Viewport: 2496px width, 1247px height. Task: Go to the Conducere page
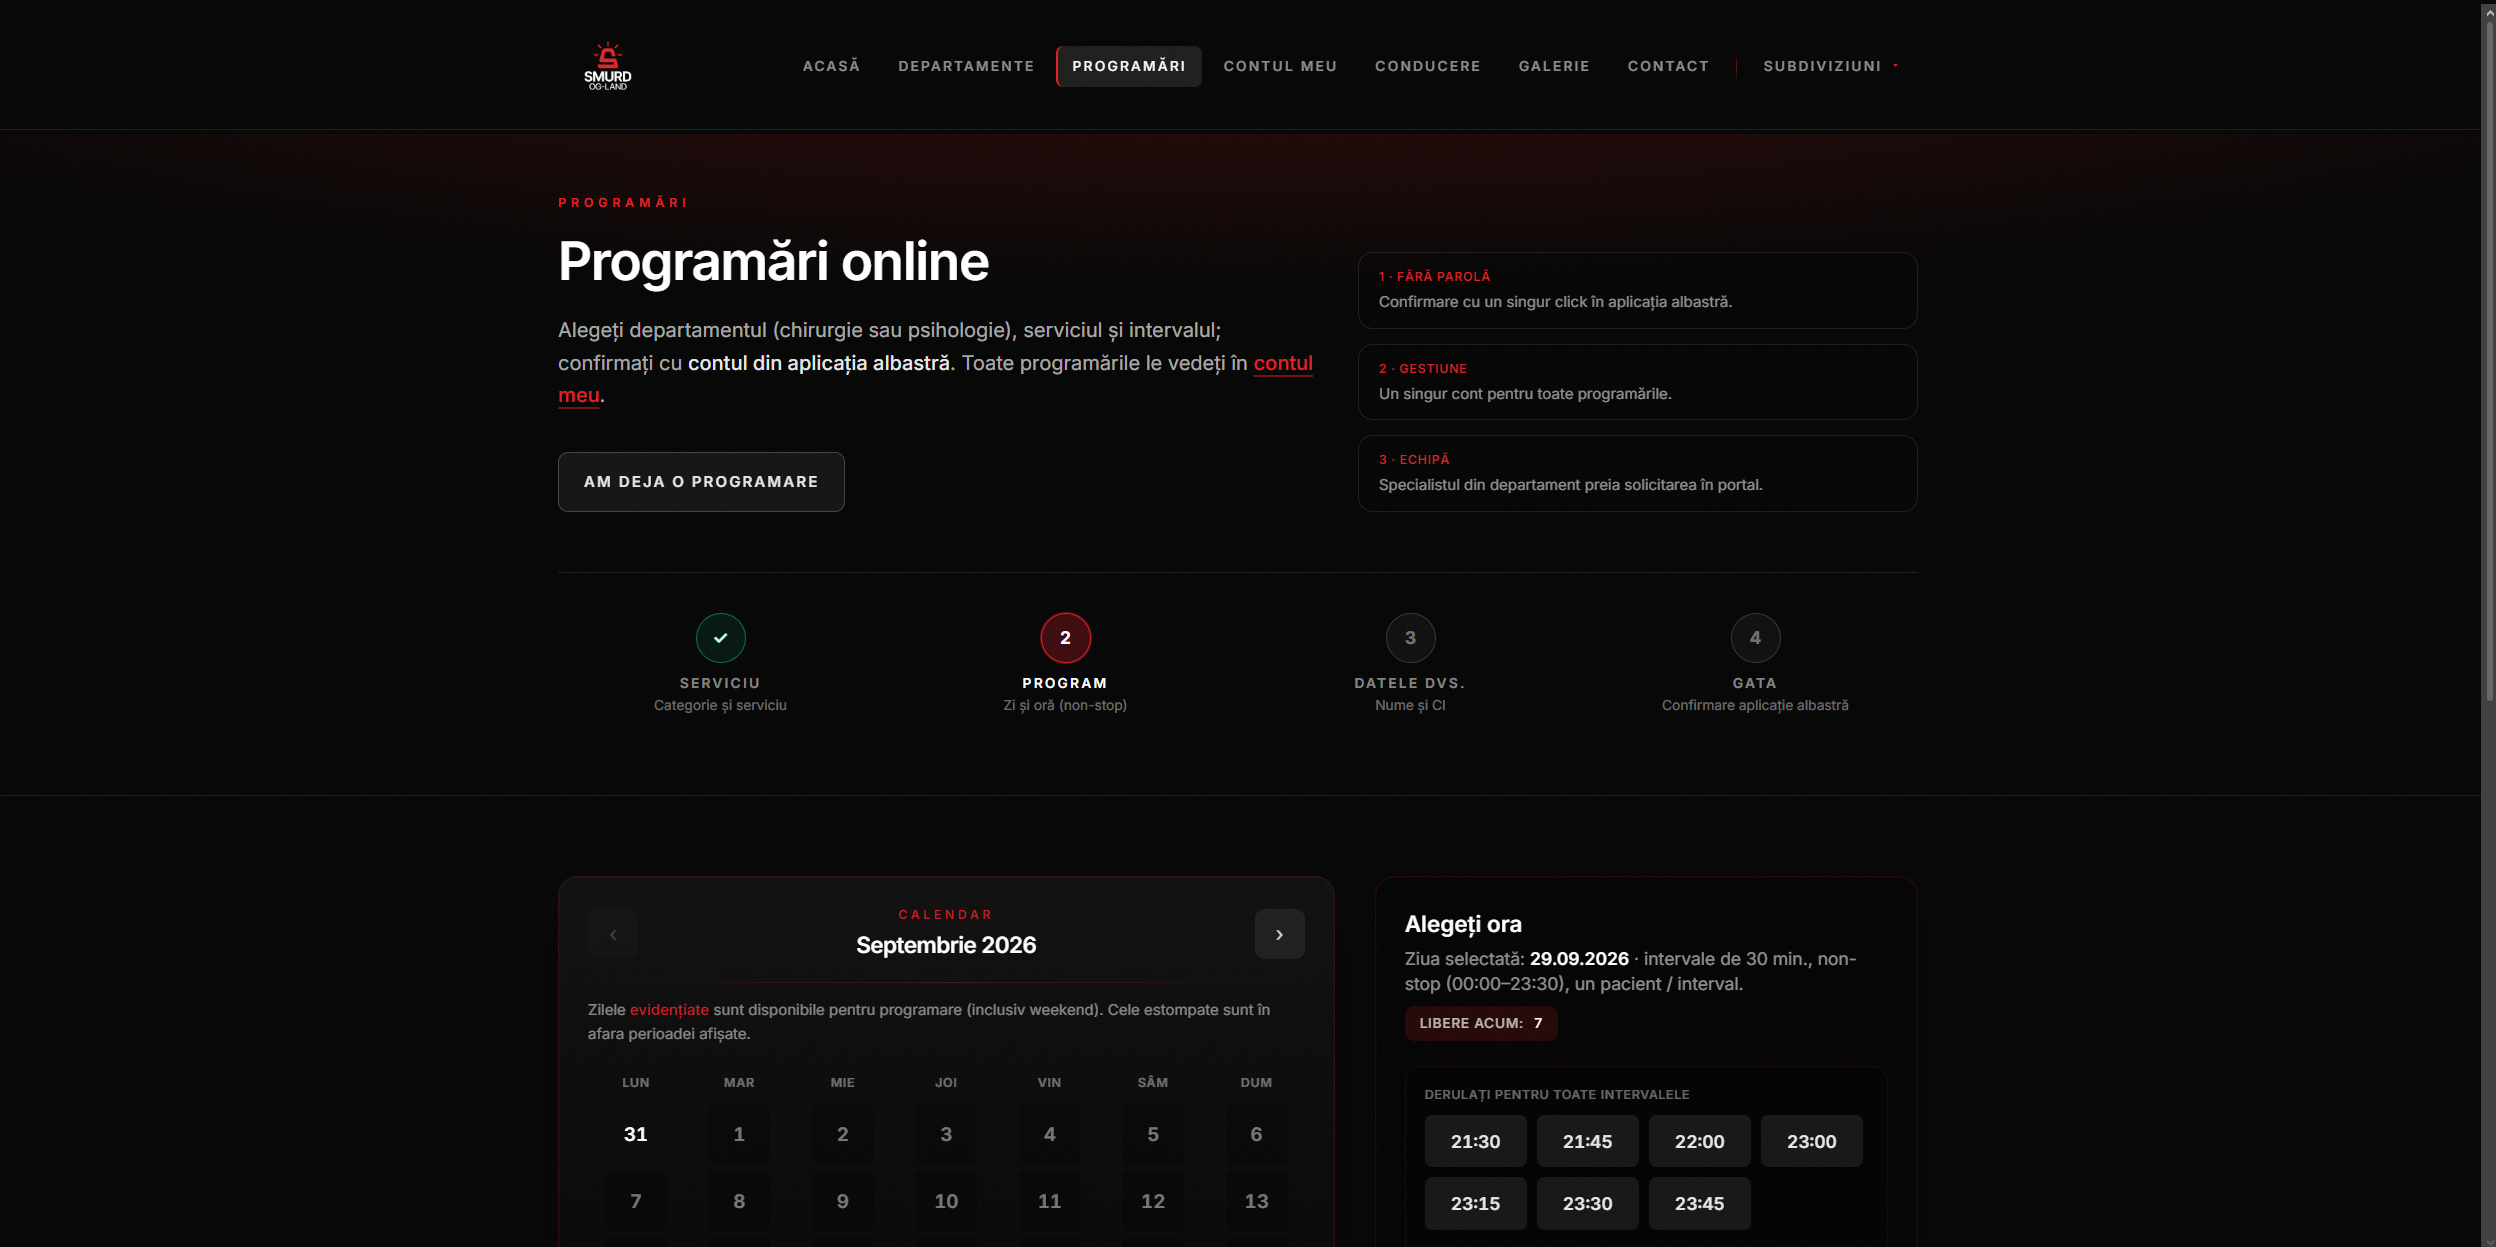[1427, 66]
